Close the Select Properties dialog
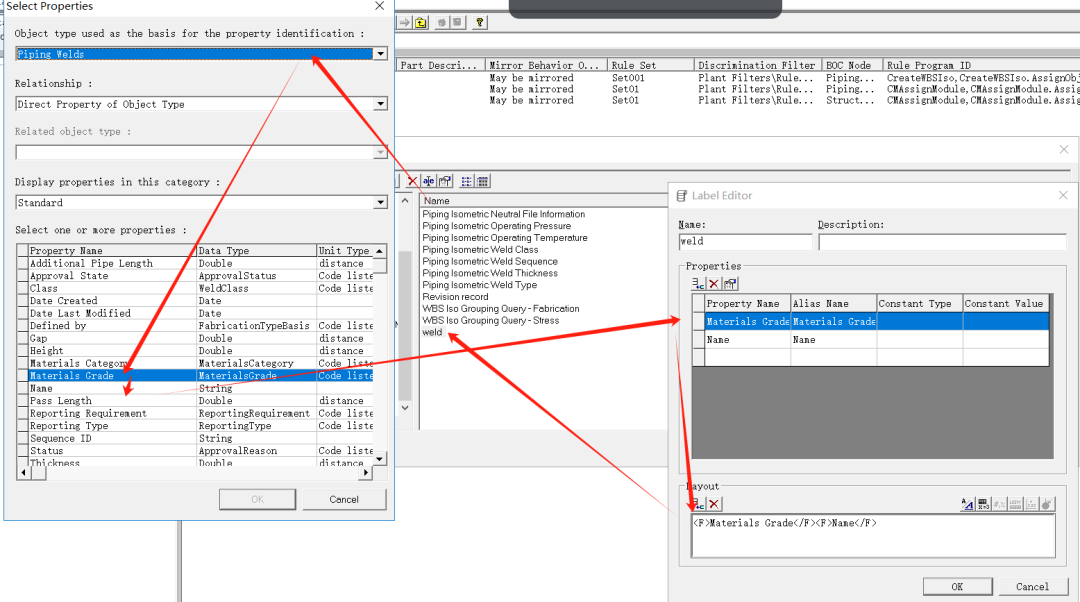The width and height of the screenshot is (1080, 602). (x=380, y=6)
